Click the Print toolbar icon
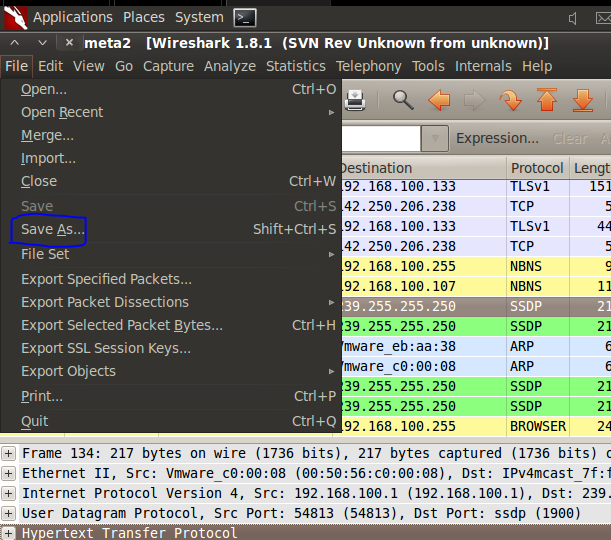The image size is (611, 540). coord(355,100)
